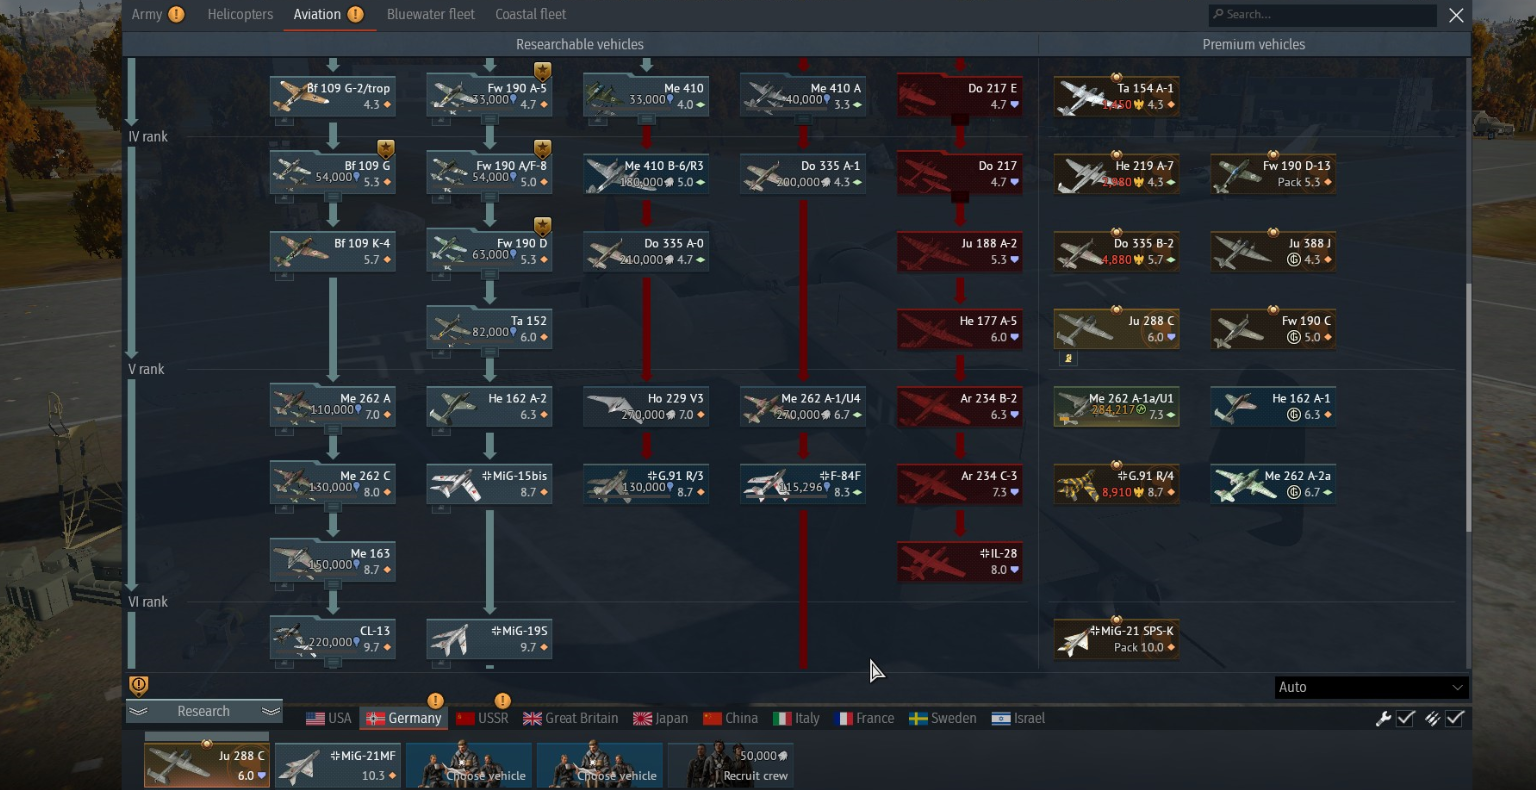Select the MiG-19S jet card
The height and width of the screenshot is (790, 1536).
(x=490, y=639)
